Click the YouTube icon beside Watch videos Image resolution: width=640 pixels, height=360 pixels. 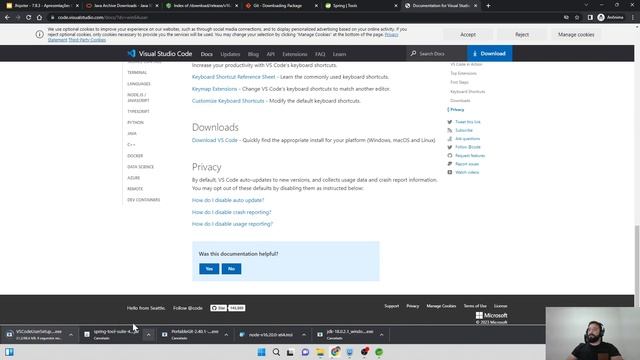point(450,172)
